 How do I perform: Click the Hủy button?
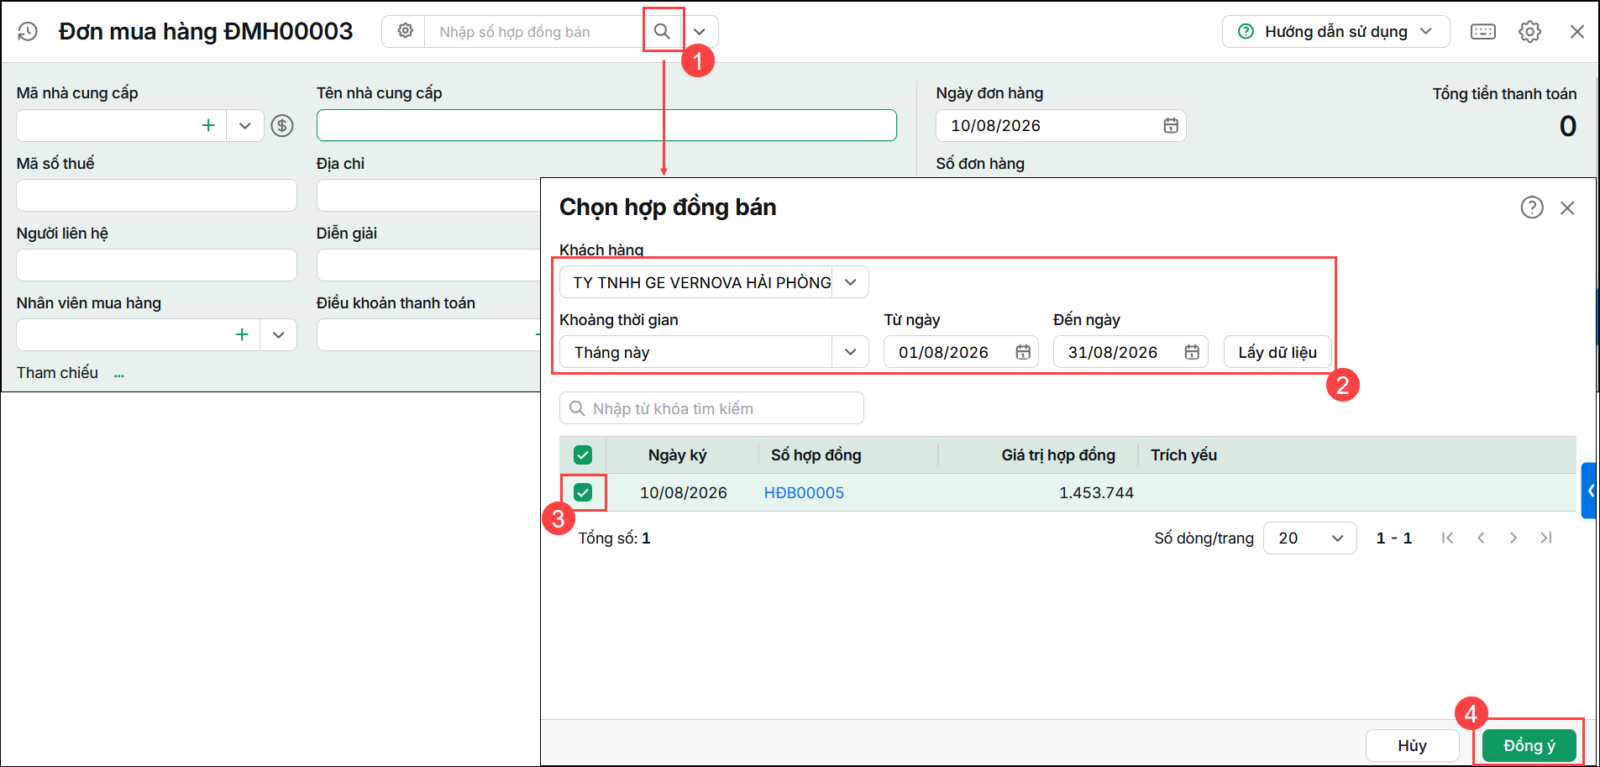(1412, 746)
